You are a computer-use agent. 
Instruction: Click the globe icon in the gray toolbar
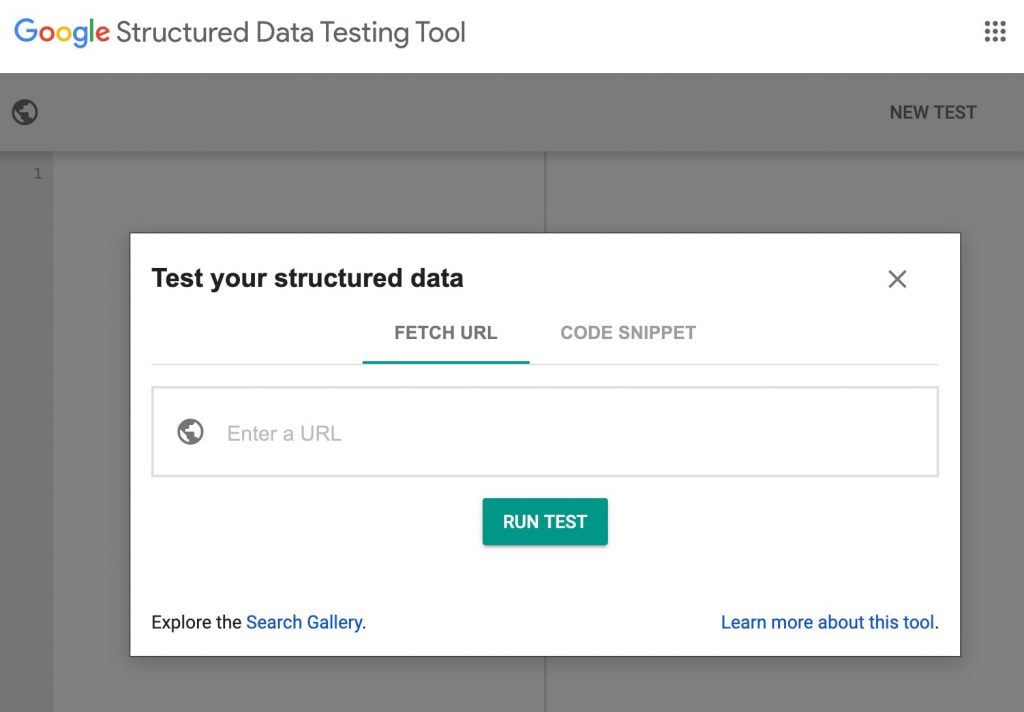[x=25, y=112]
